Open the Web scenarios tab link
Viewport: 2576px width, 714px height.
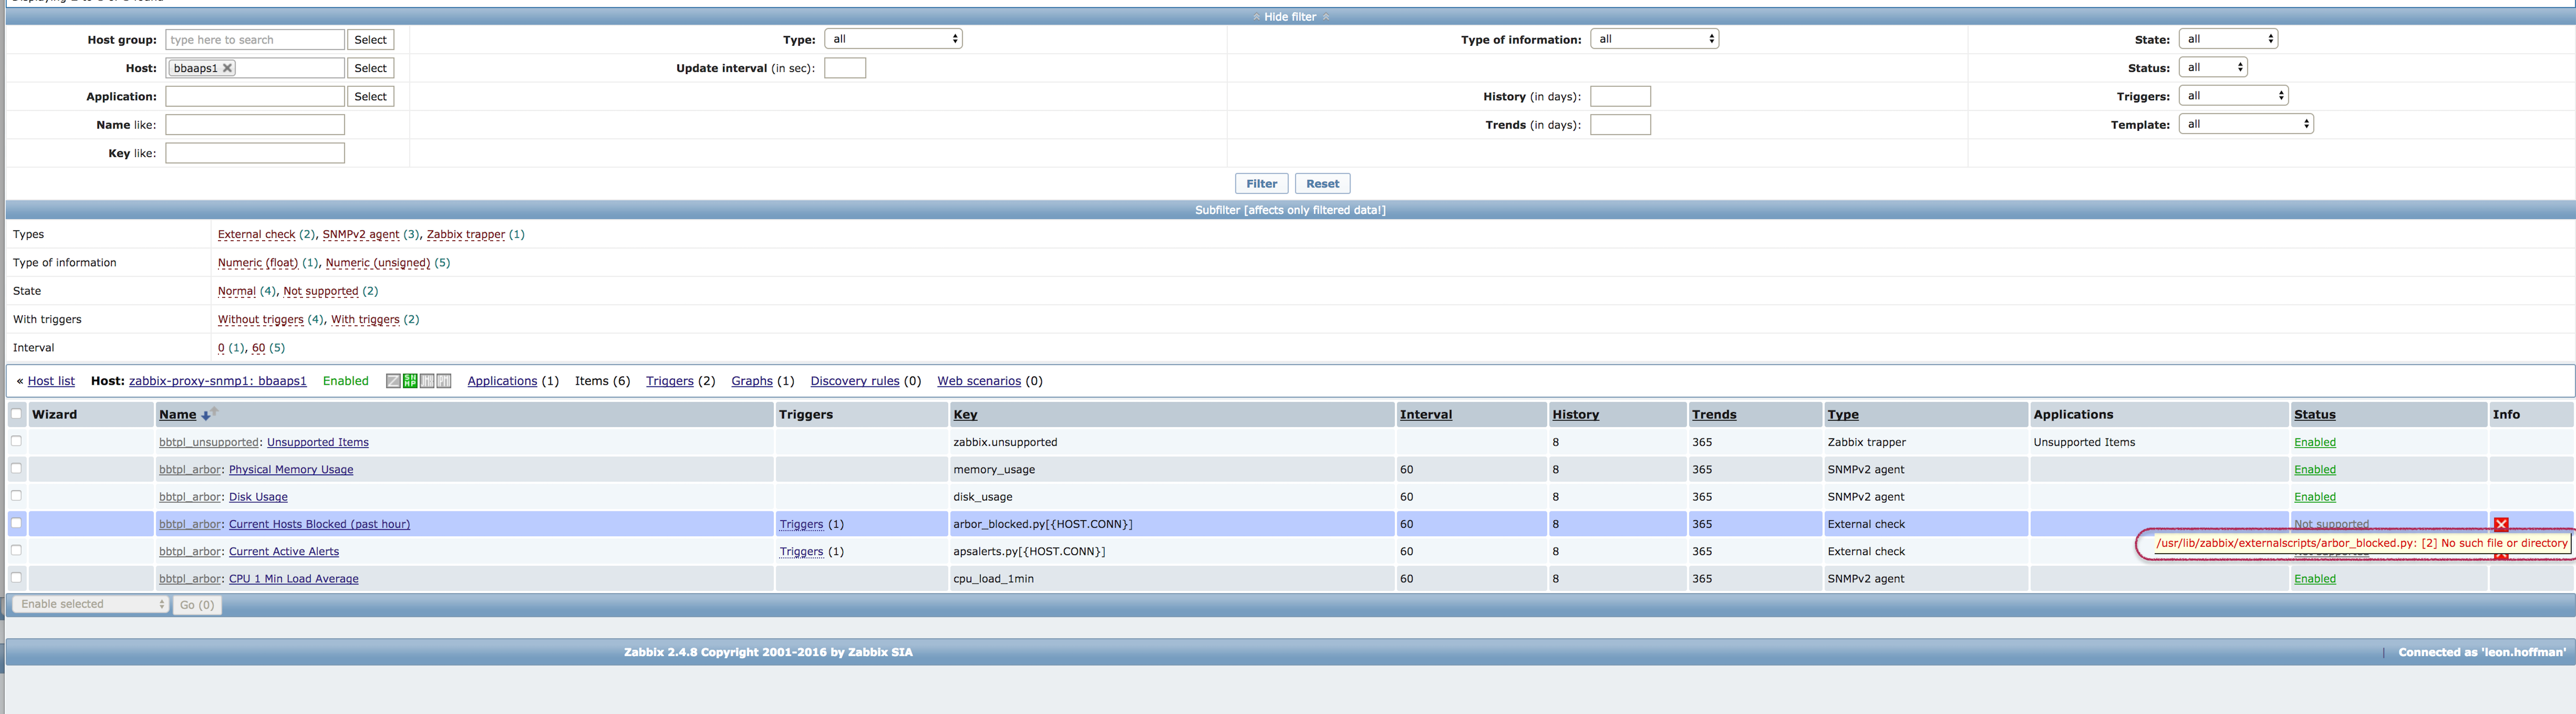(979, 381)
